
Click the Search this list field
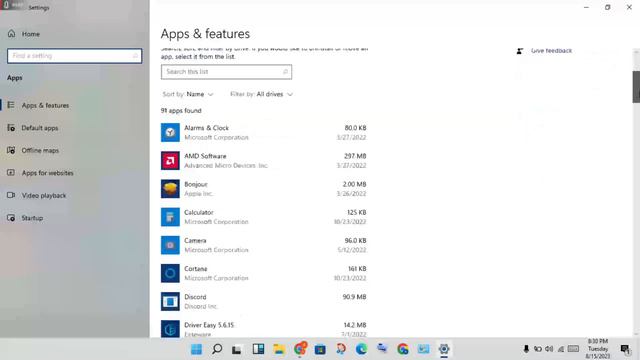[x=226, y=72]
